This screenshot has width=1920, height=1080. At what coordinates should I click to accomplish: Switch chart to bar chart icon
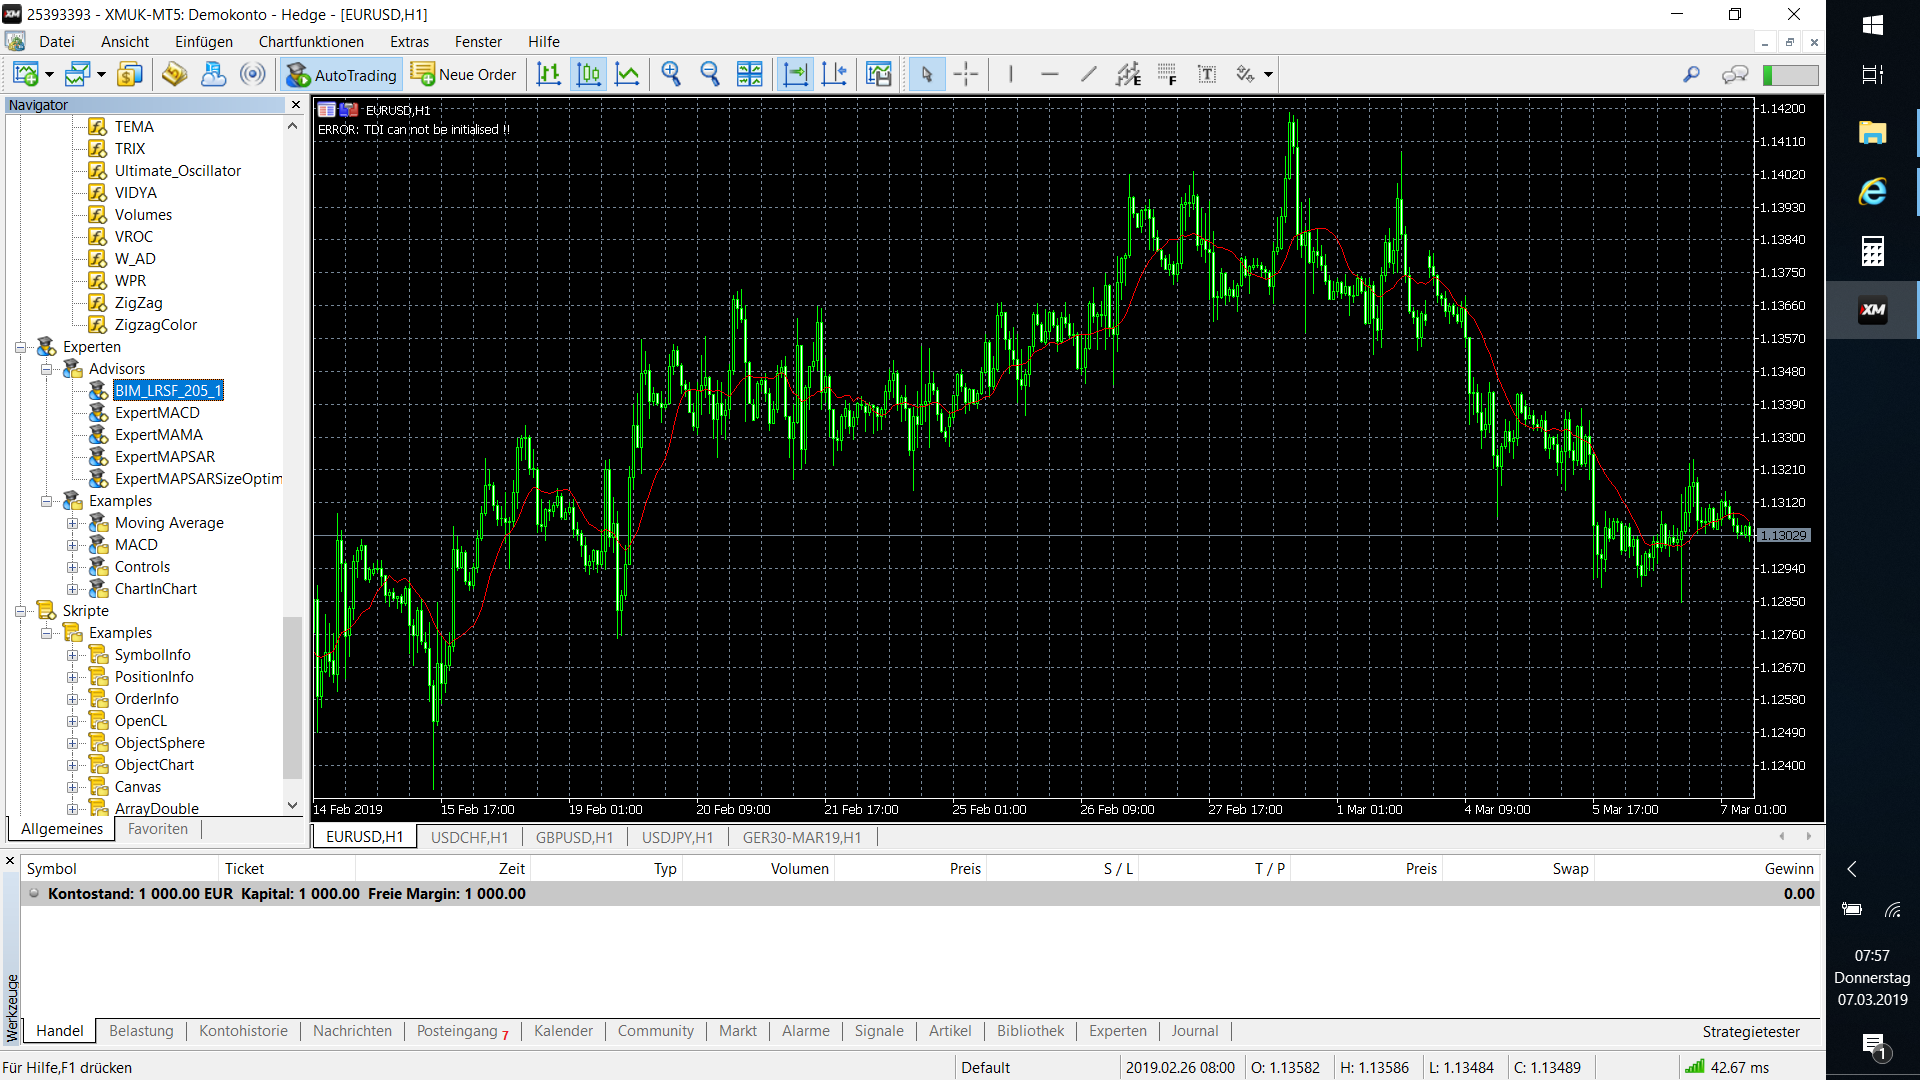tap(549, 74)
